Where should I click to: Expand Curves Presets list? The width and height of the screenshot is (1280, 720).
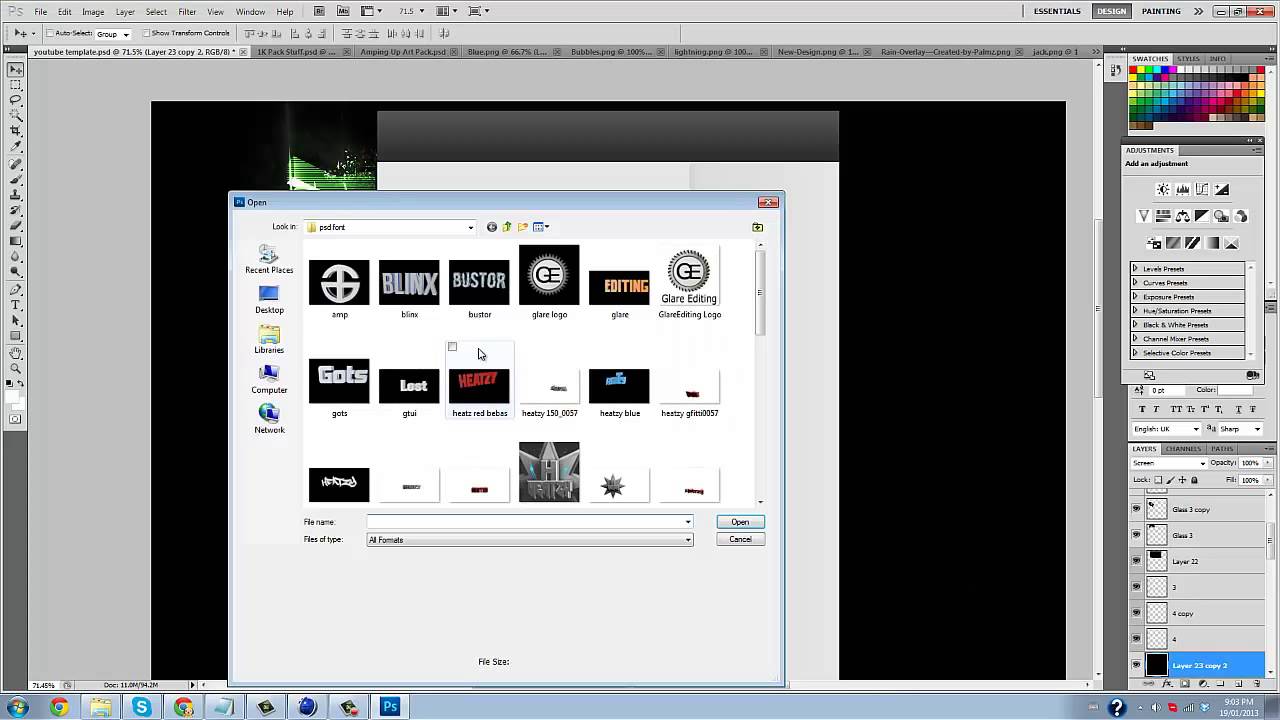coord(1135,283)
